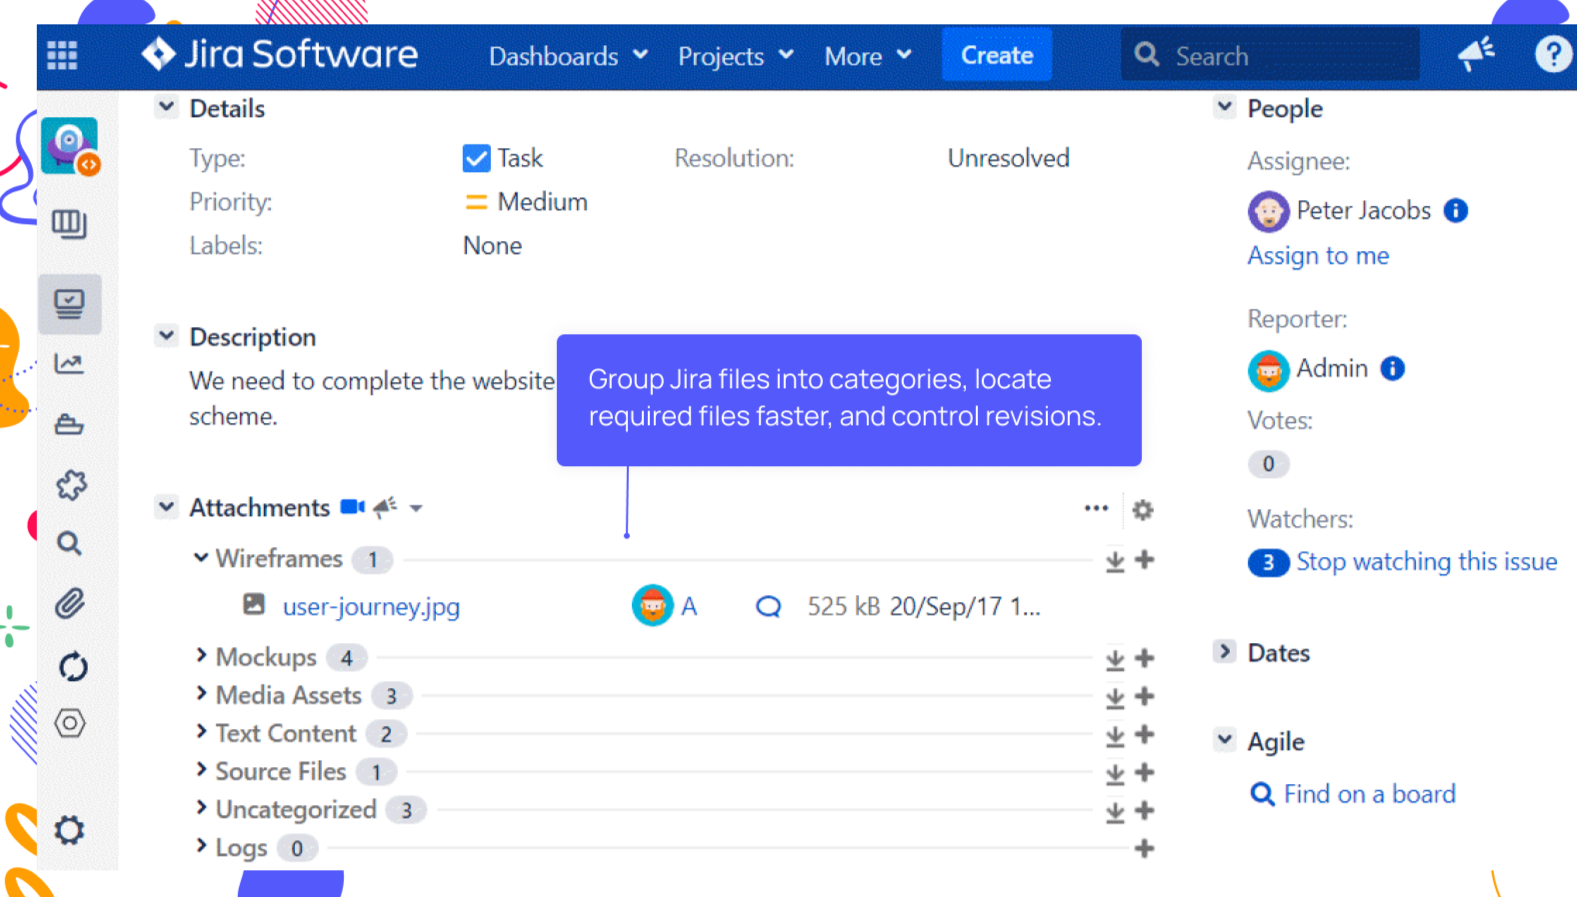This screenshot has height=897, width=1577.
Task: Download all Wireframes attachments
Action: (x=1115, y=561)
